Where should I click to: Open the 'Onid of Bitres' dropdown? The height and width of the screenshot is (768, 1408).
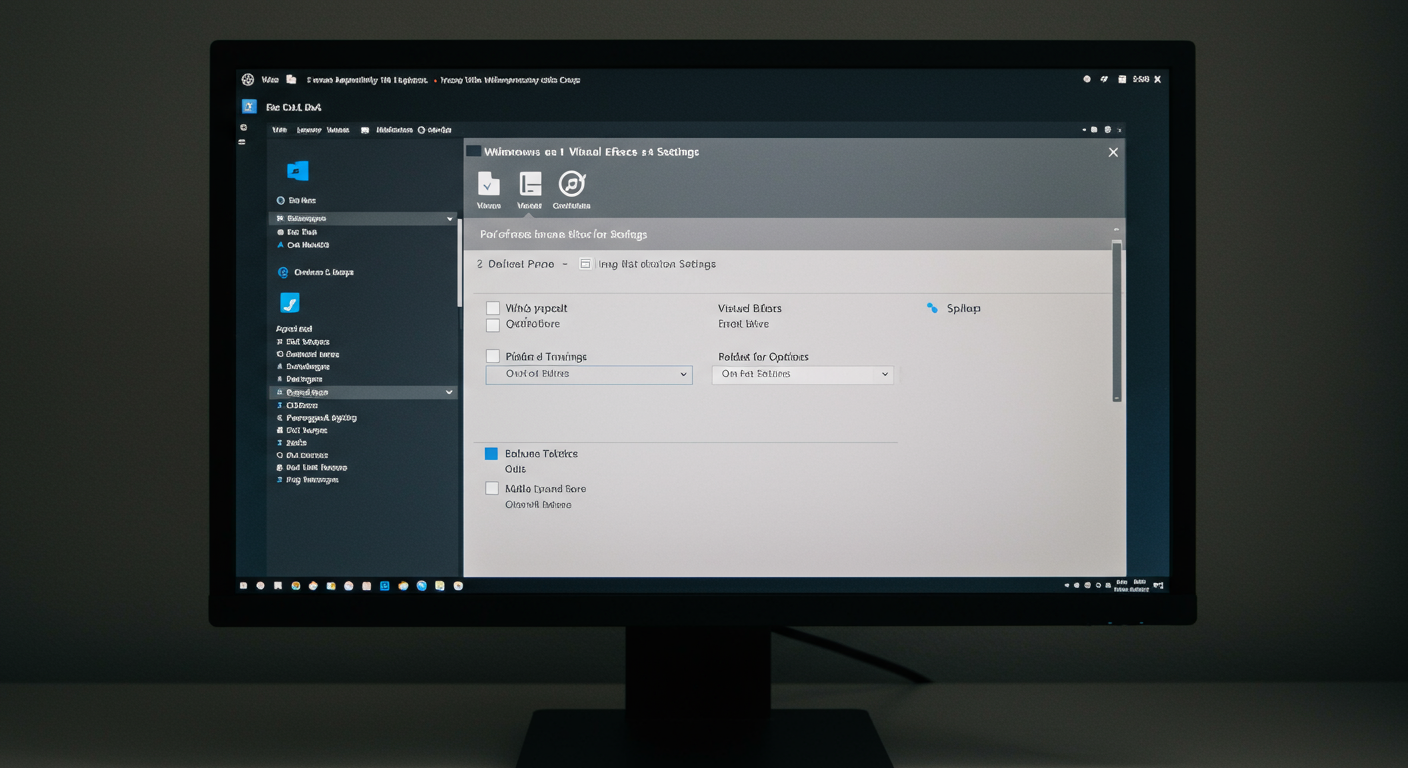[589, 374]
